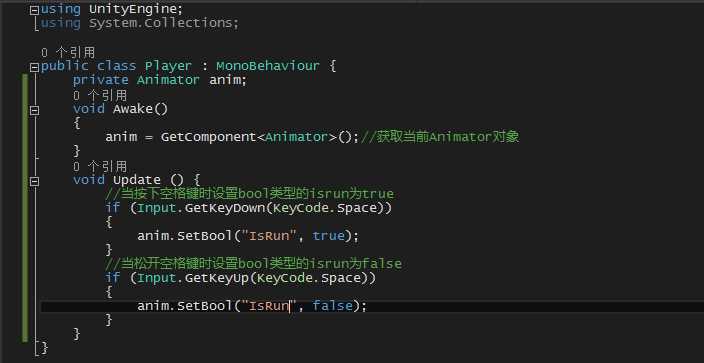
Task: Open references above the Player class
Action: [68, 53]
